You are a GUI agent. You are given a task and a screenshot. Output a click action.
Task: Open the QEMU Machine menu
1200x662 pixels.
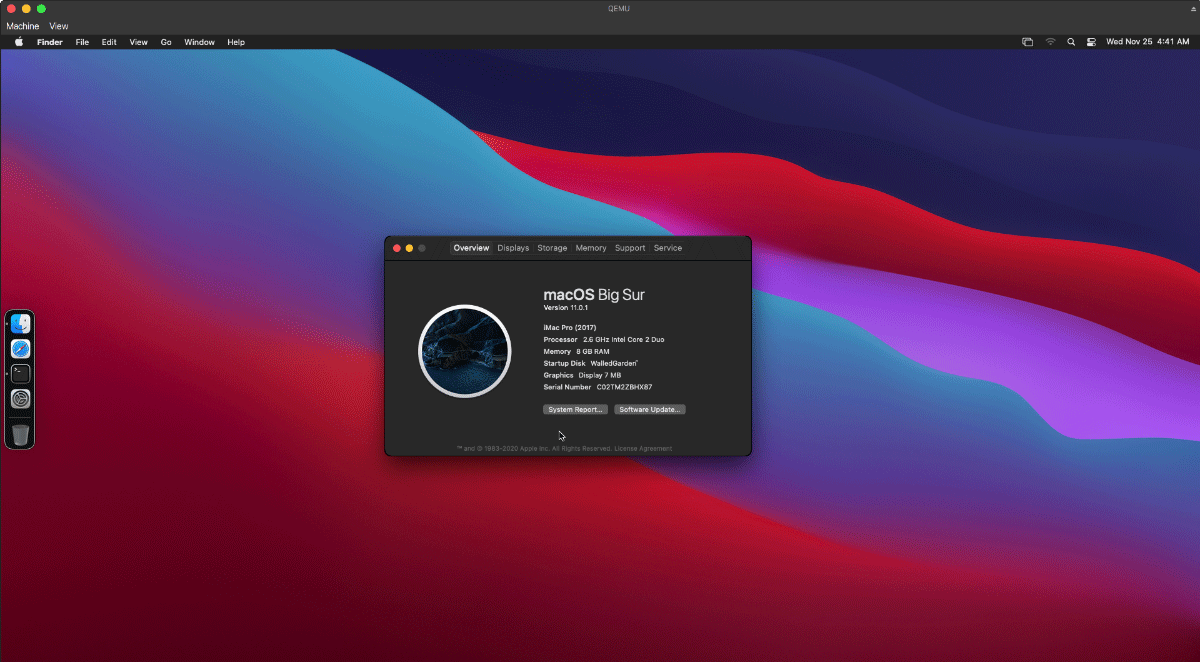pyautogui.click(x=22, y=26)
